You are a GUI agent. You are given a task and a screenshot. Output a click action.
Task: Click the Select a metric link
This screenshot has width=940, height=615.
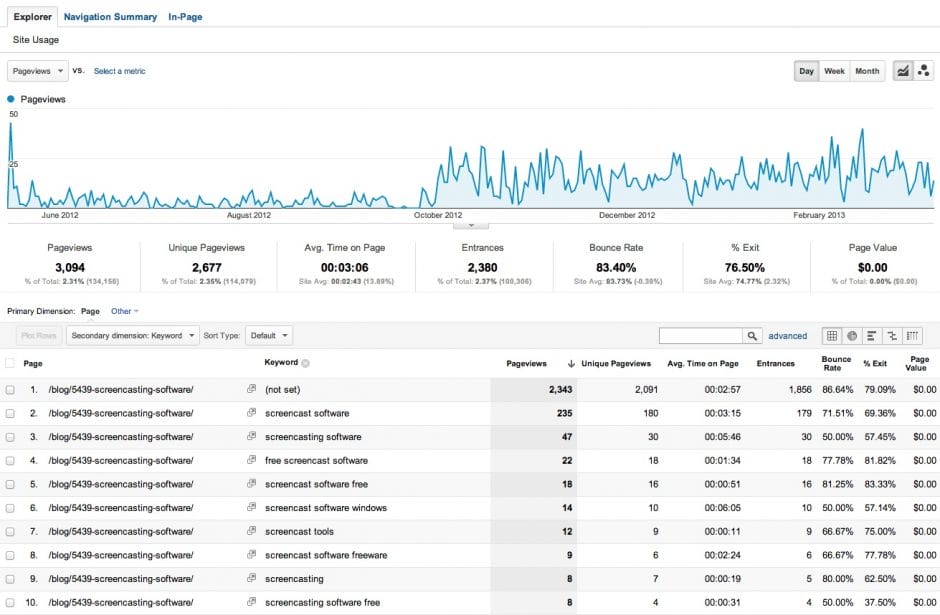[119, 71]
